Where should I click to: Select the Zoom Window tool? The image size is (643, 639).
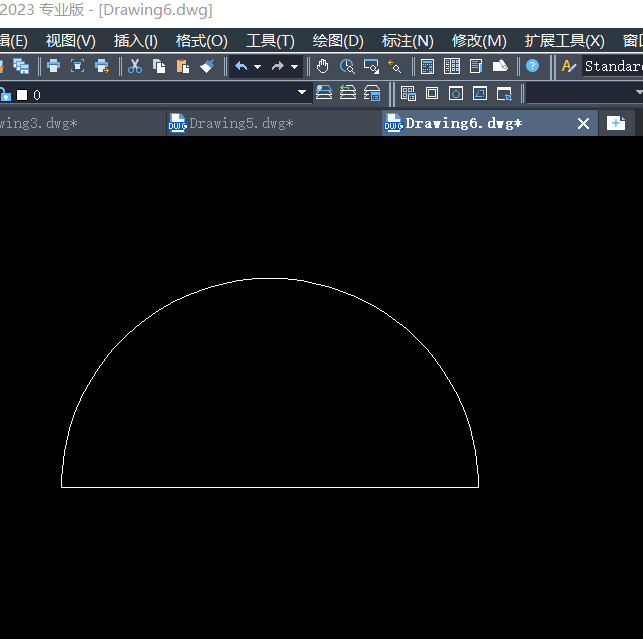372,66
